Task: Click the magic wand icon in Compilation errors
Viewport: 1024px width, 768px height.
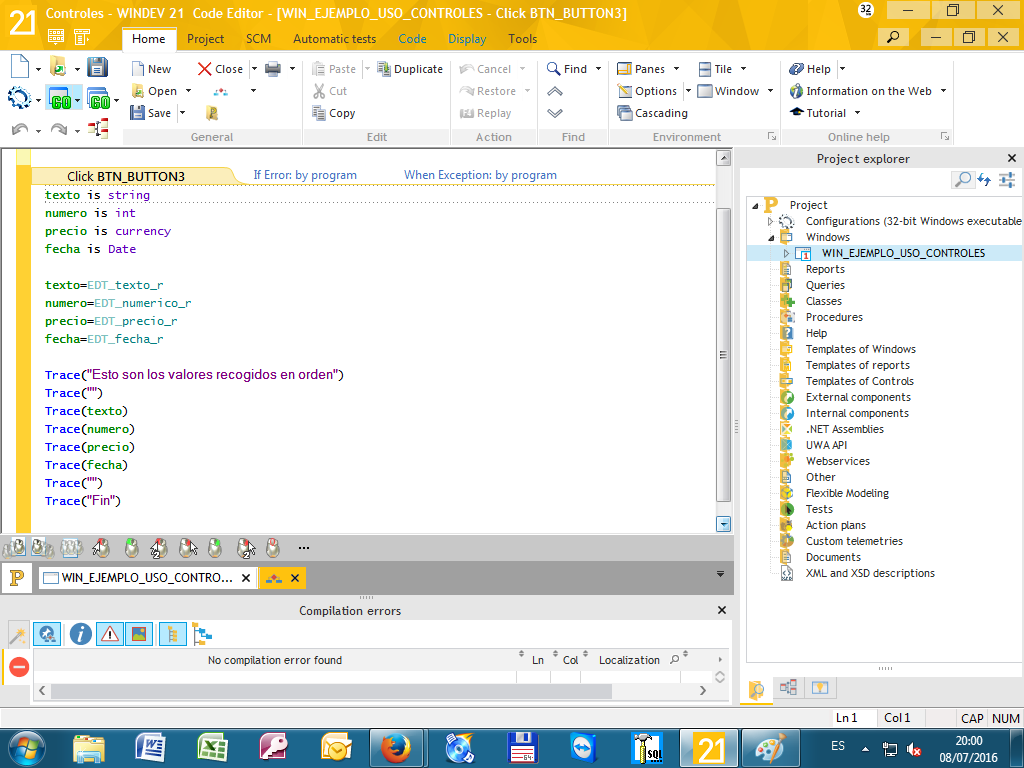Action: click(18, 634)
